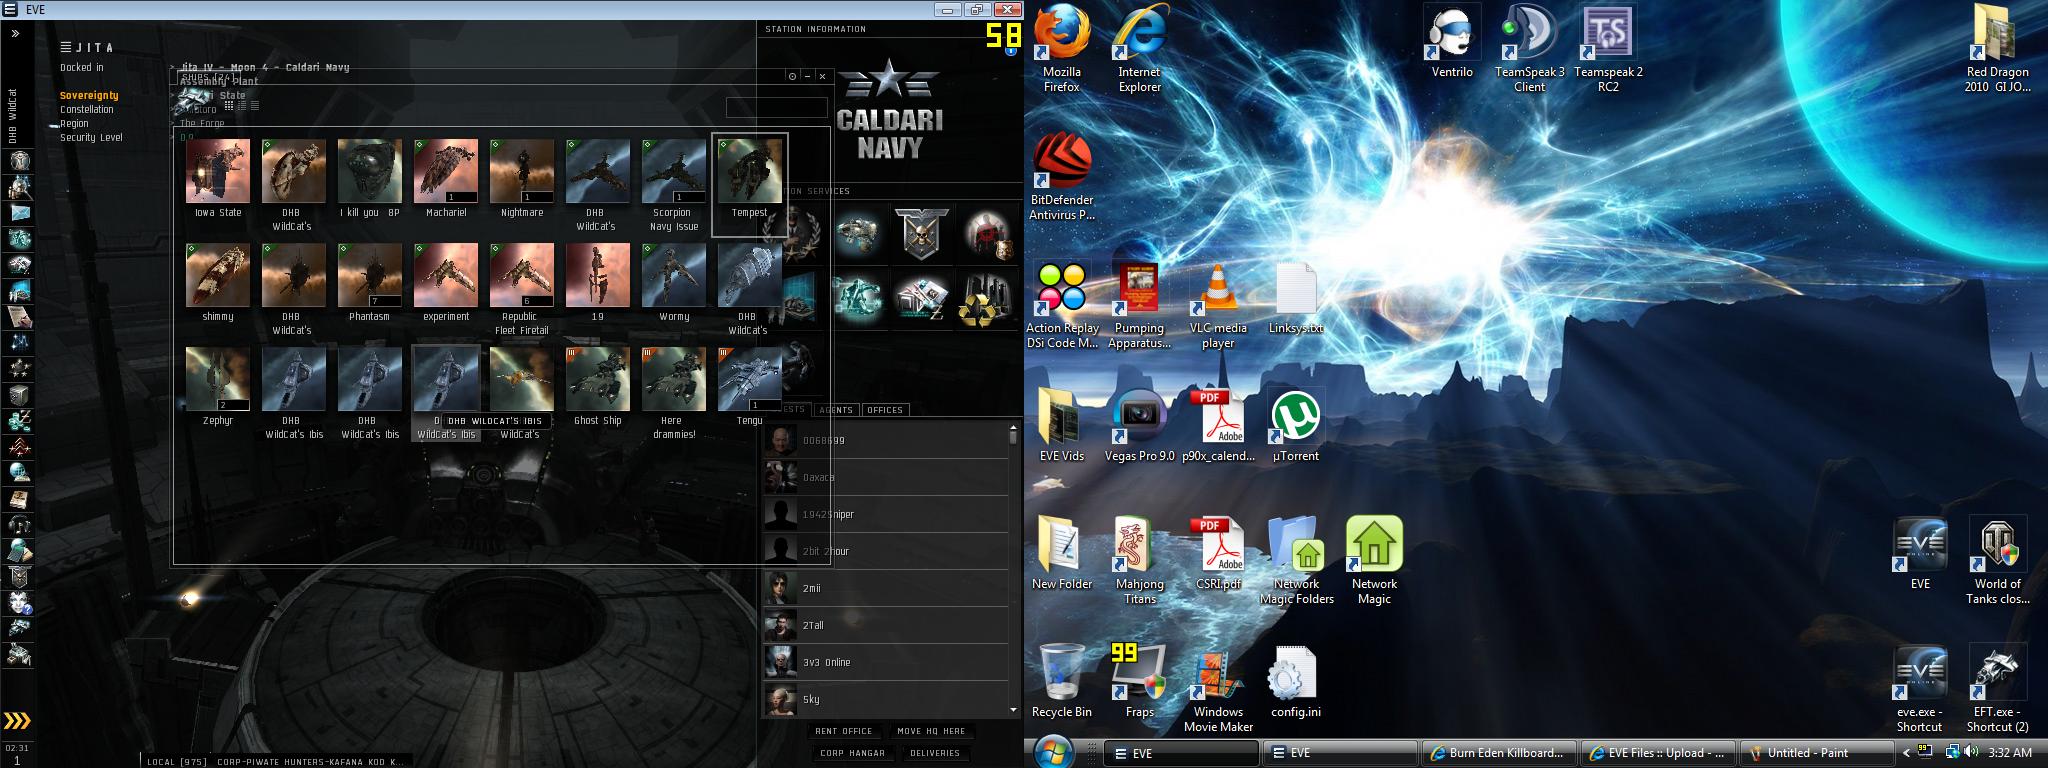Open the Corp Hangar button
2048x768 pixels.
[x=852, y=753]
